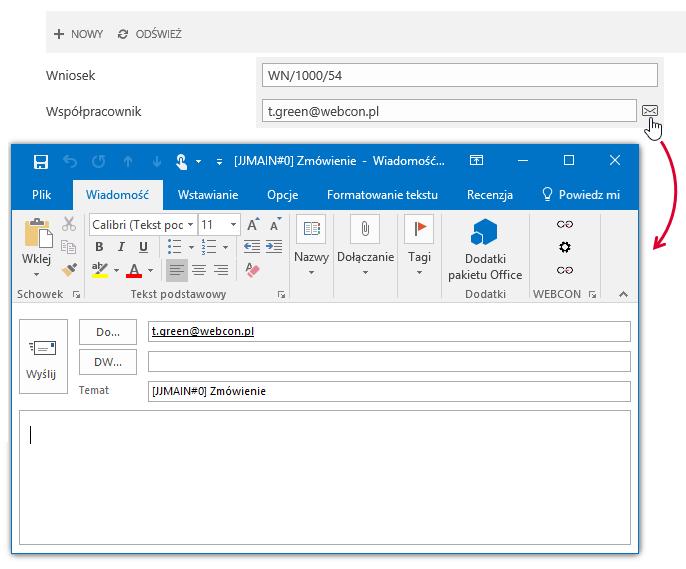Click the WEBCON gear settings icon

coord(565,247)
